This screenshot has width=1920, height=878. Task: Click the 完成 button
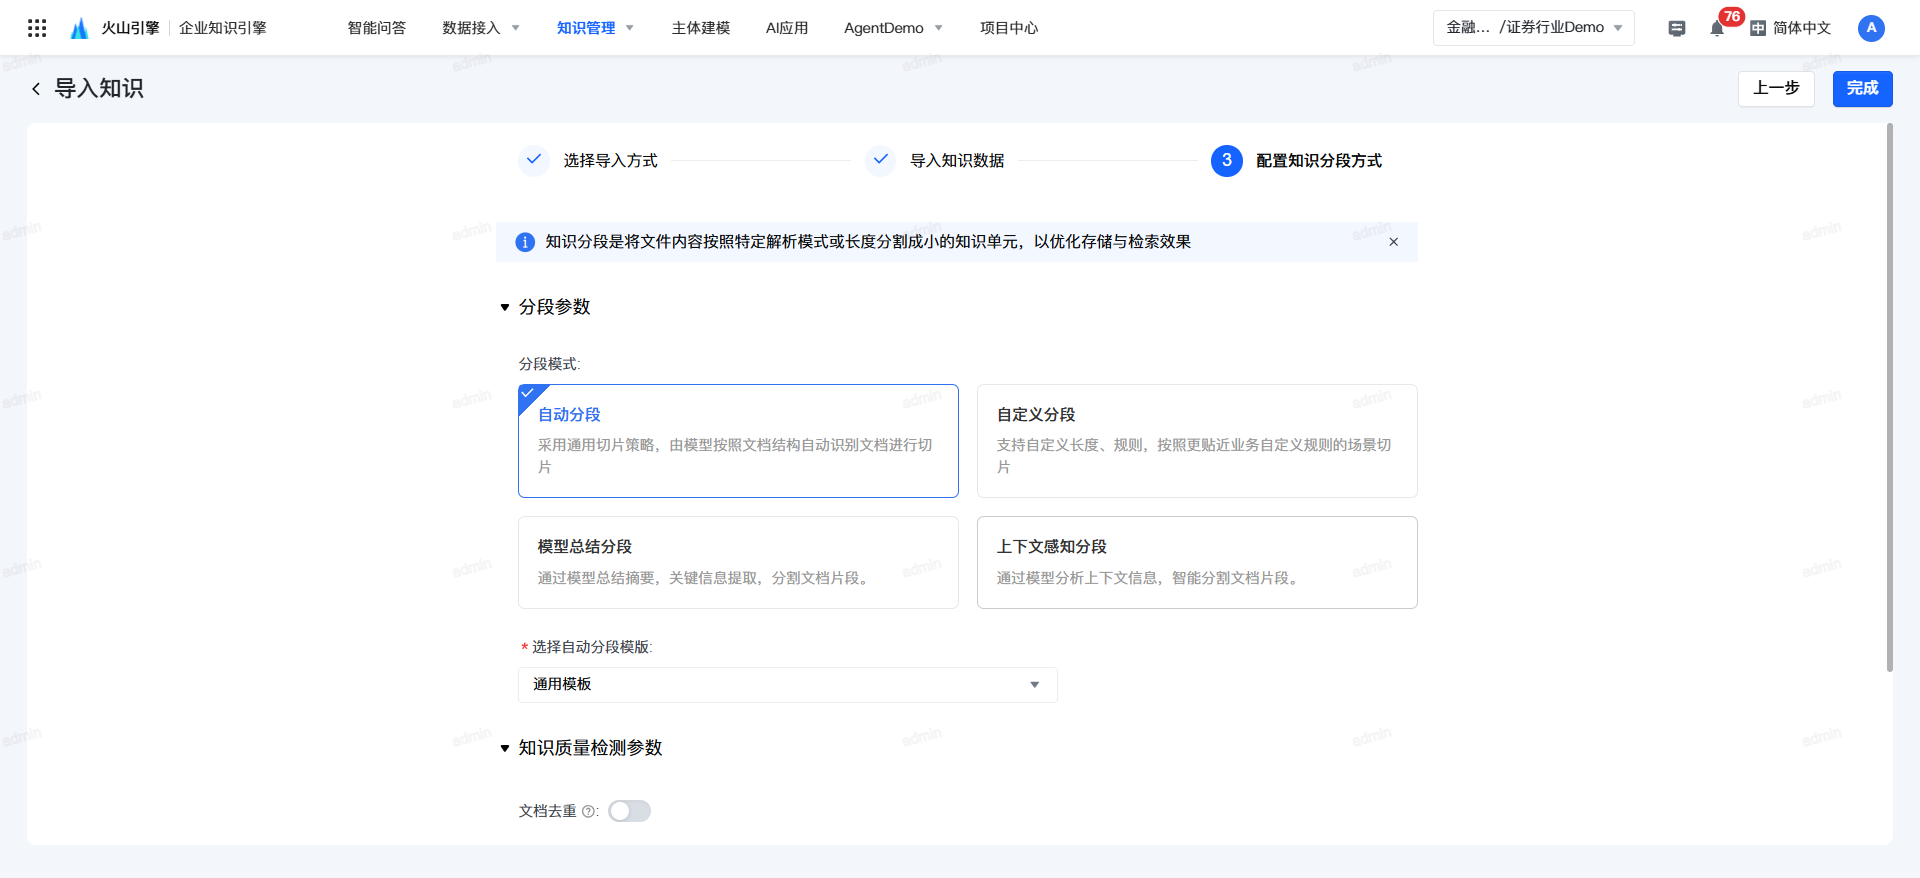pos(1862,89)
